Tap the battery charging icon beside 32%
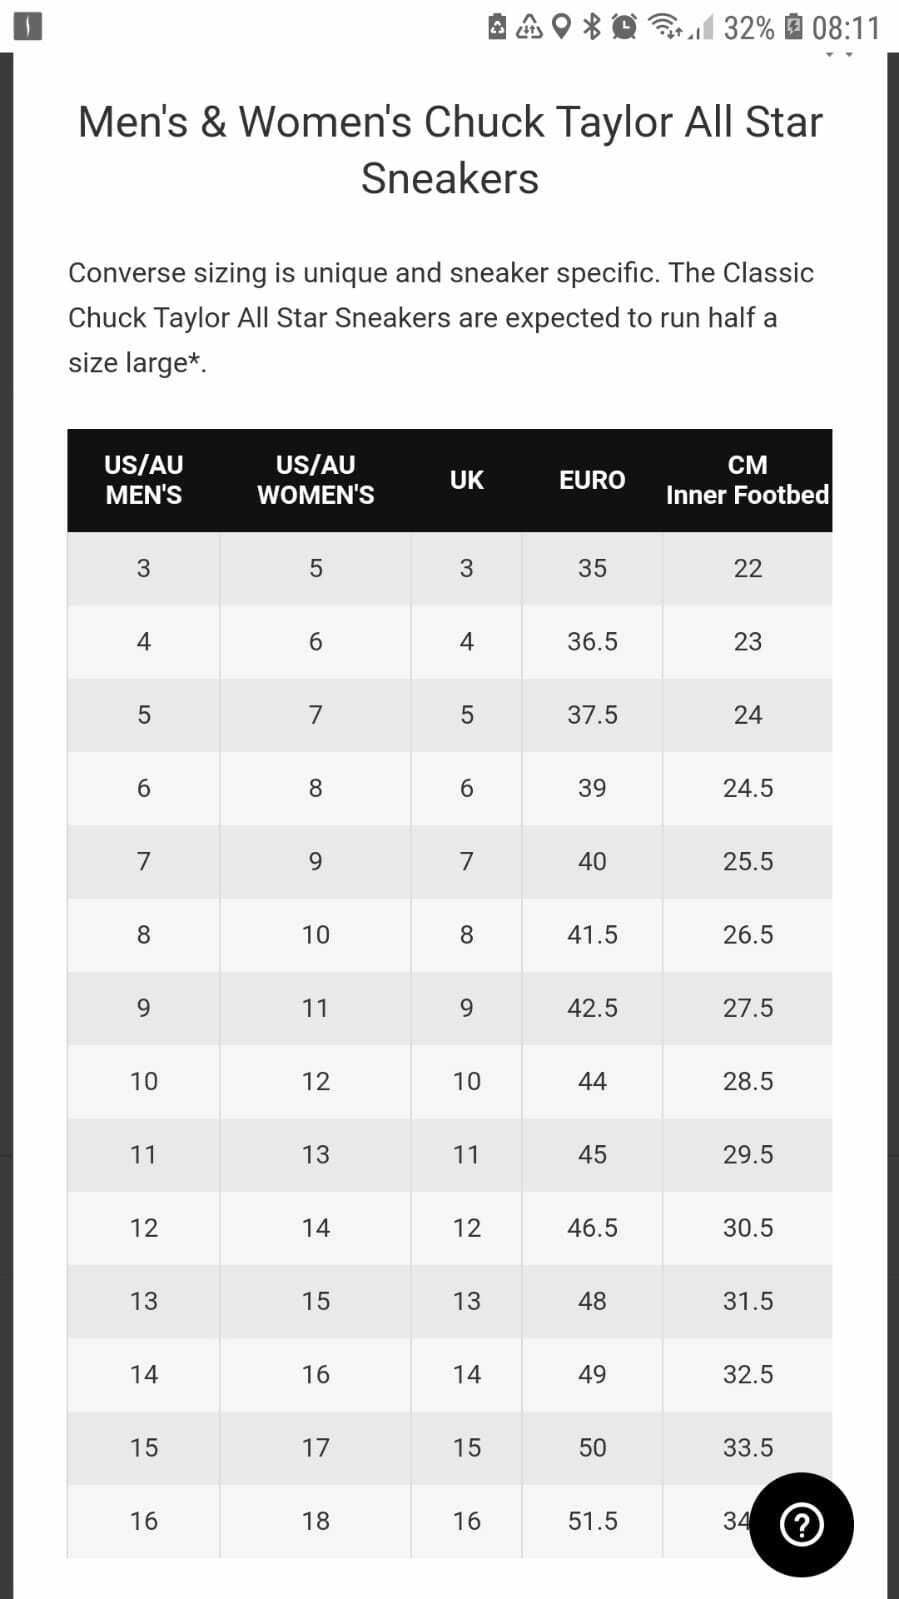The height and width of the screenshot is (1599, 899). pyautogui.click(x=793, y=27)
